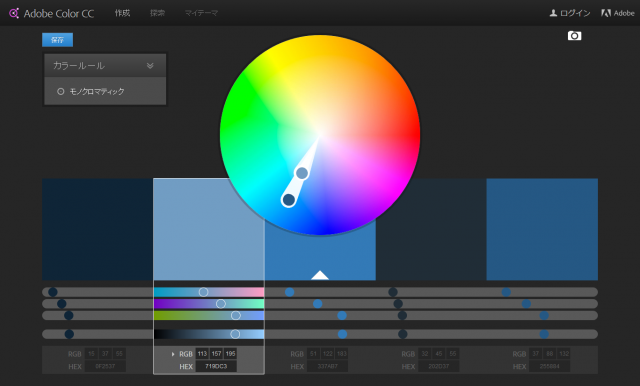Click the Adobe Color CC title text
Image resolution: width=640 pixels, height=386 pixels.
coord(59,13)
